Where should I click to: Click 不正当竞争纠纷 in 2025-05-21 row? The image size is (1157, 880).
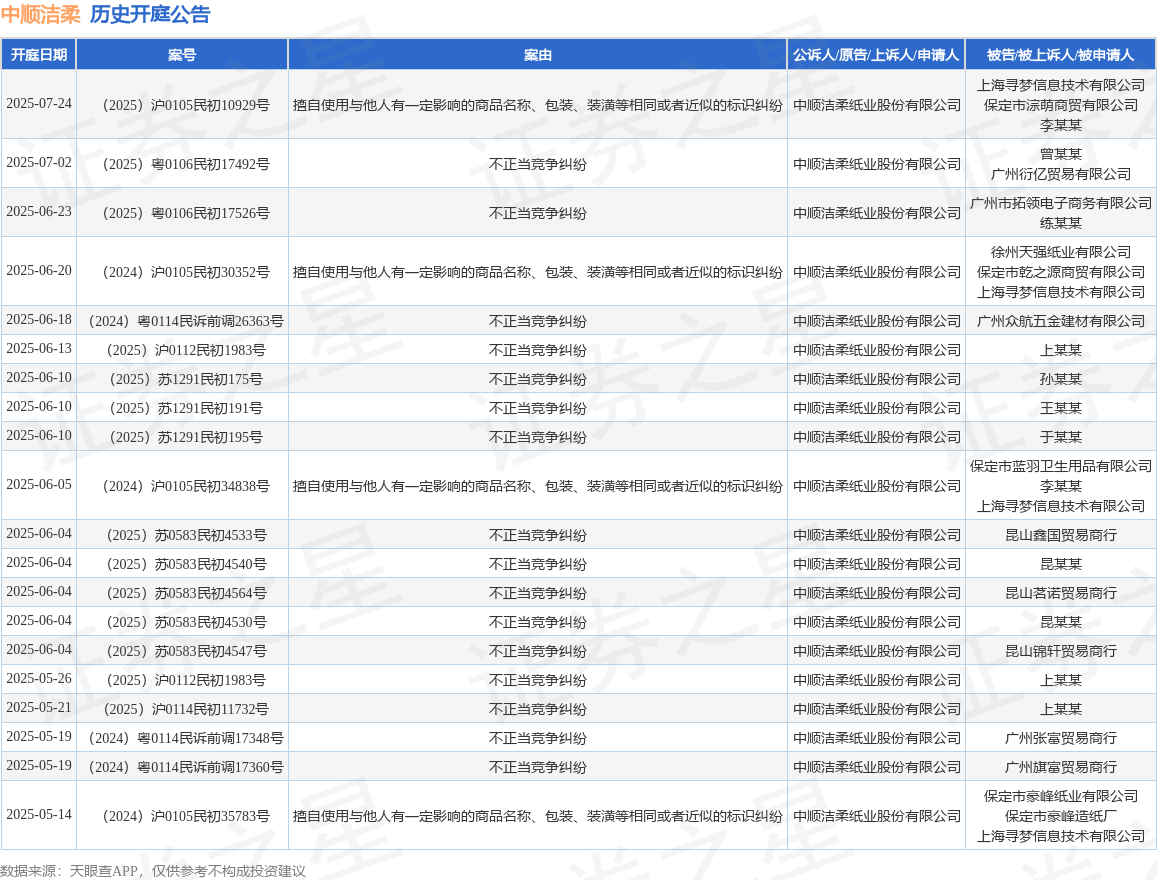[x=537, y=709]
